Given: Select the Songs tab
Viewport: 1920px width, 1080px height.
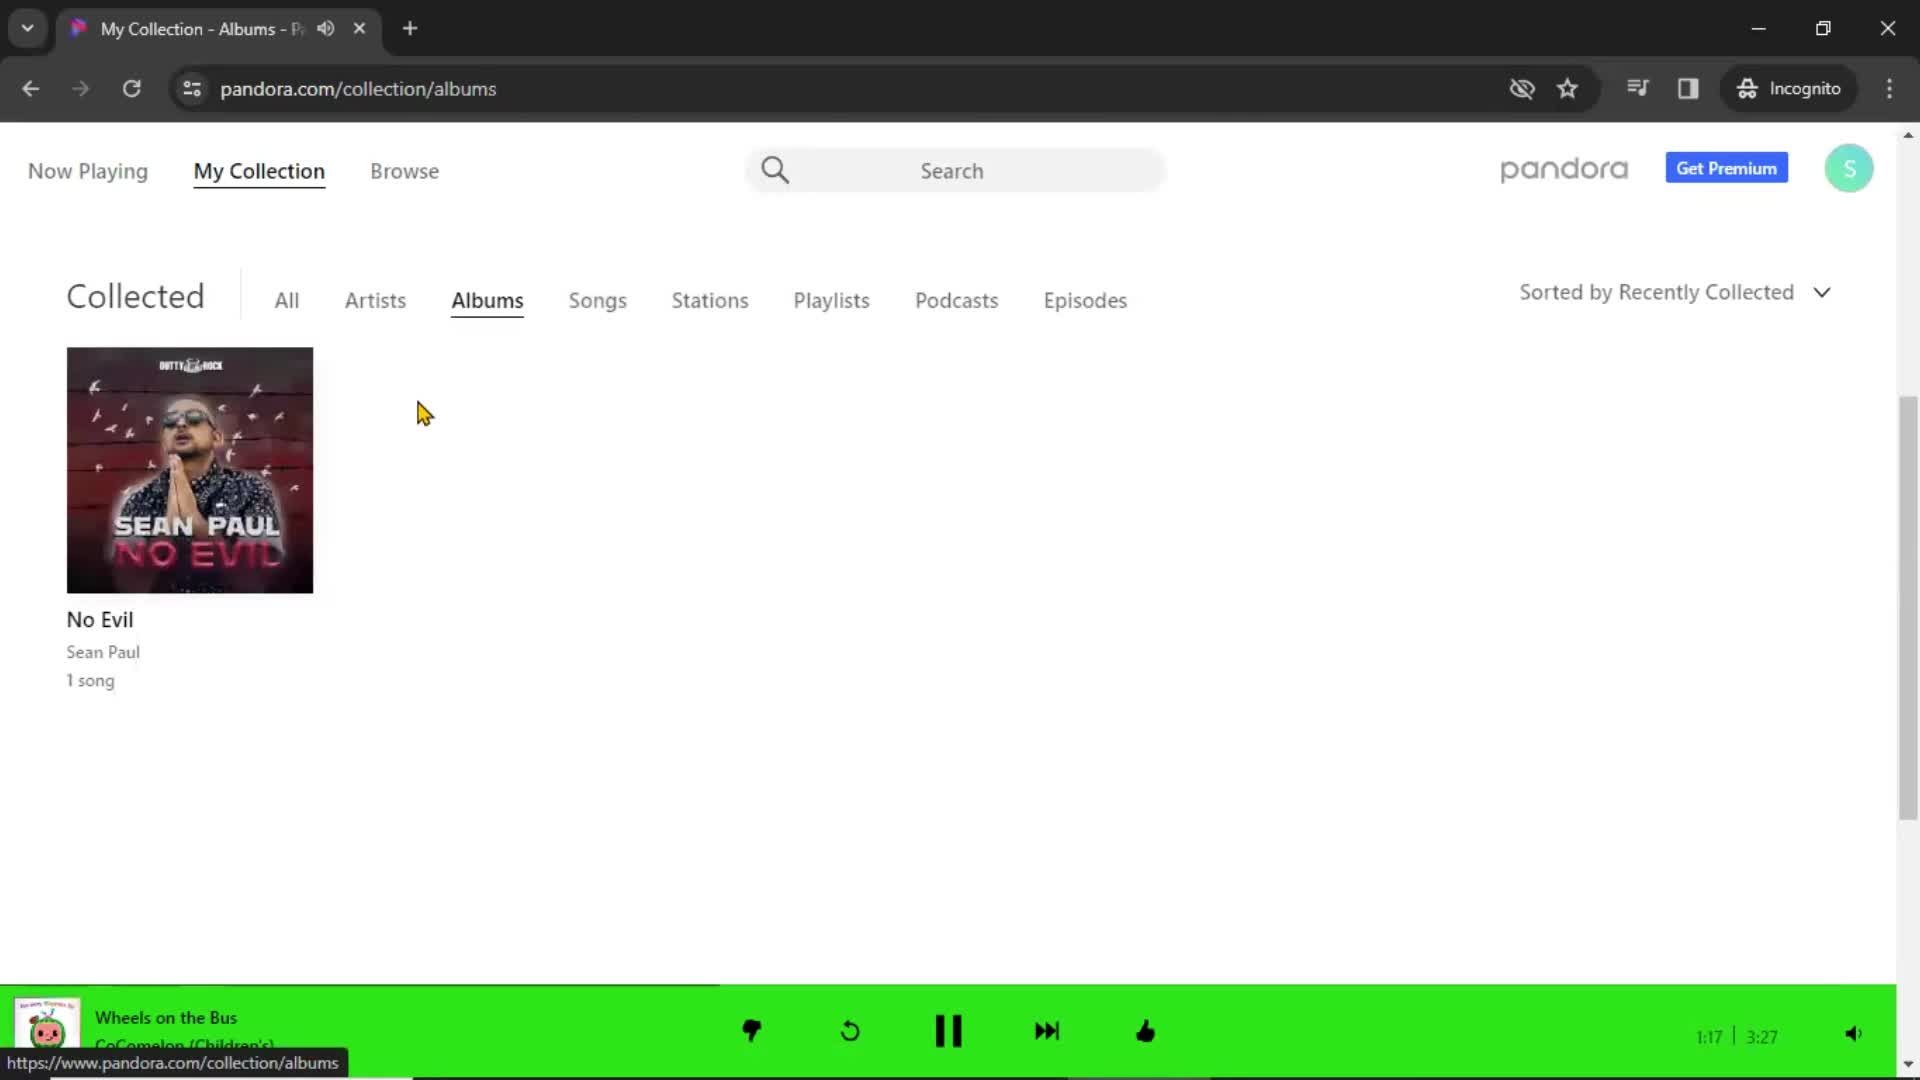Looking at the screenshot, I should pyautogui.click(x=597, y=299).
